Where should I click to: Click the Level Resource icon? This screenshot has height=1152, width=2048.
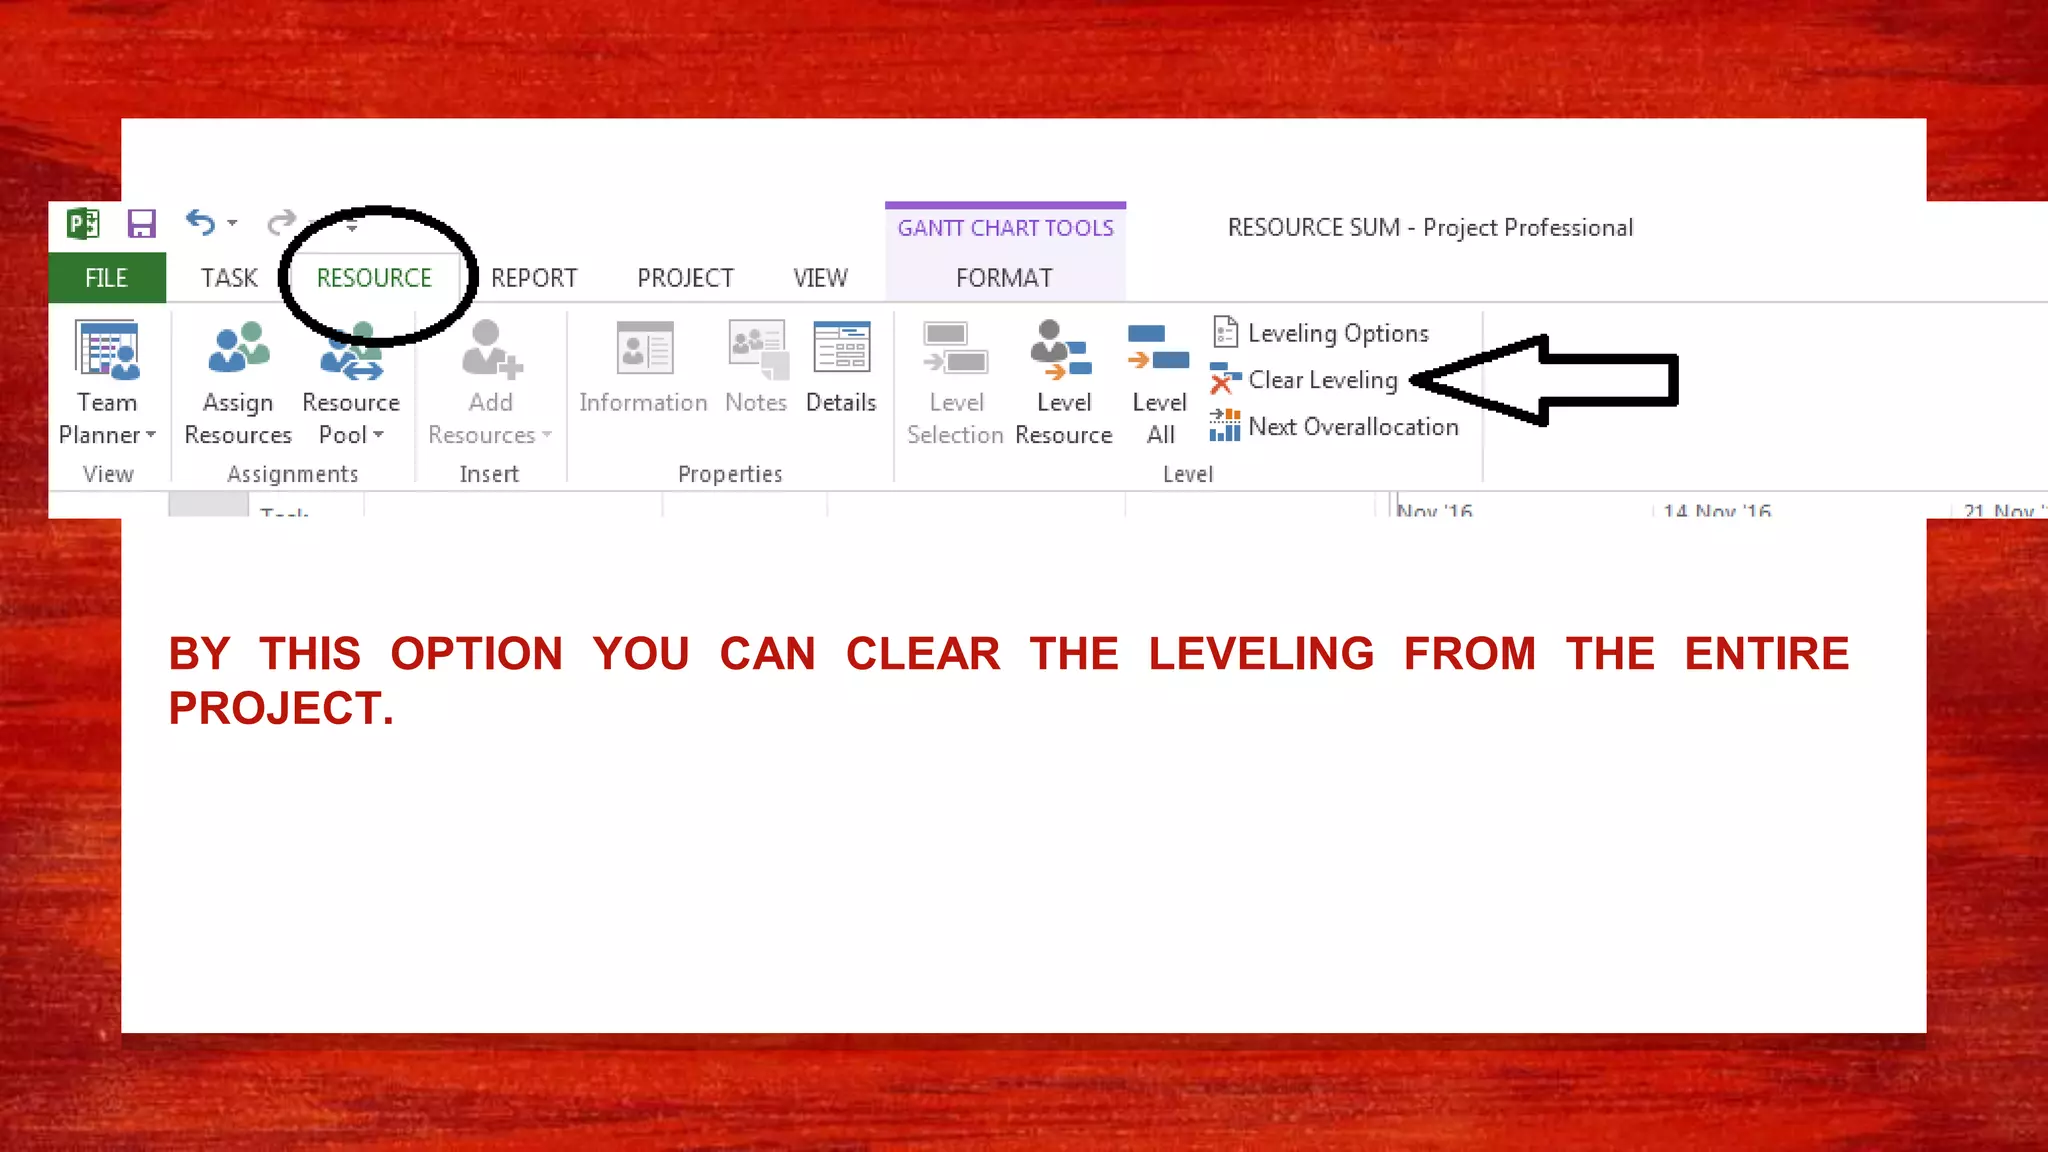1061,350
